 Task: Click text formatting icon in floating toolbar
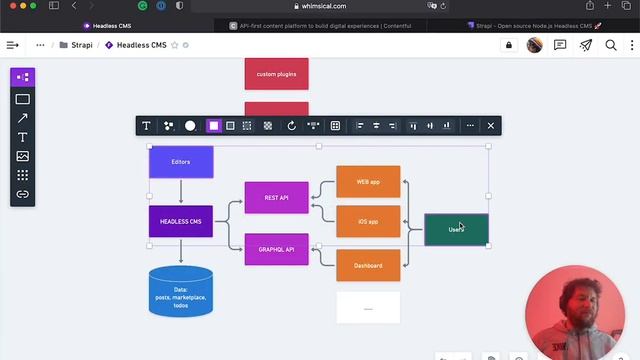click(x=146, y=126)
